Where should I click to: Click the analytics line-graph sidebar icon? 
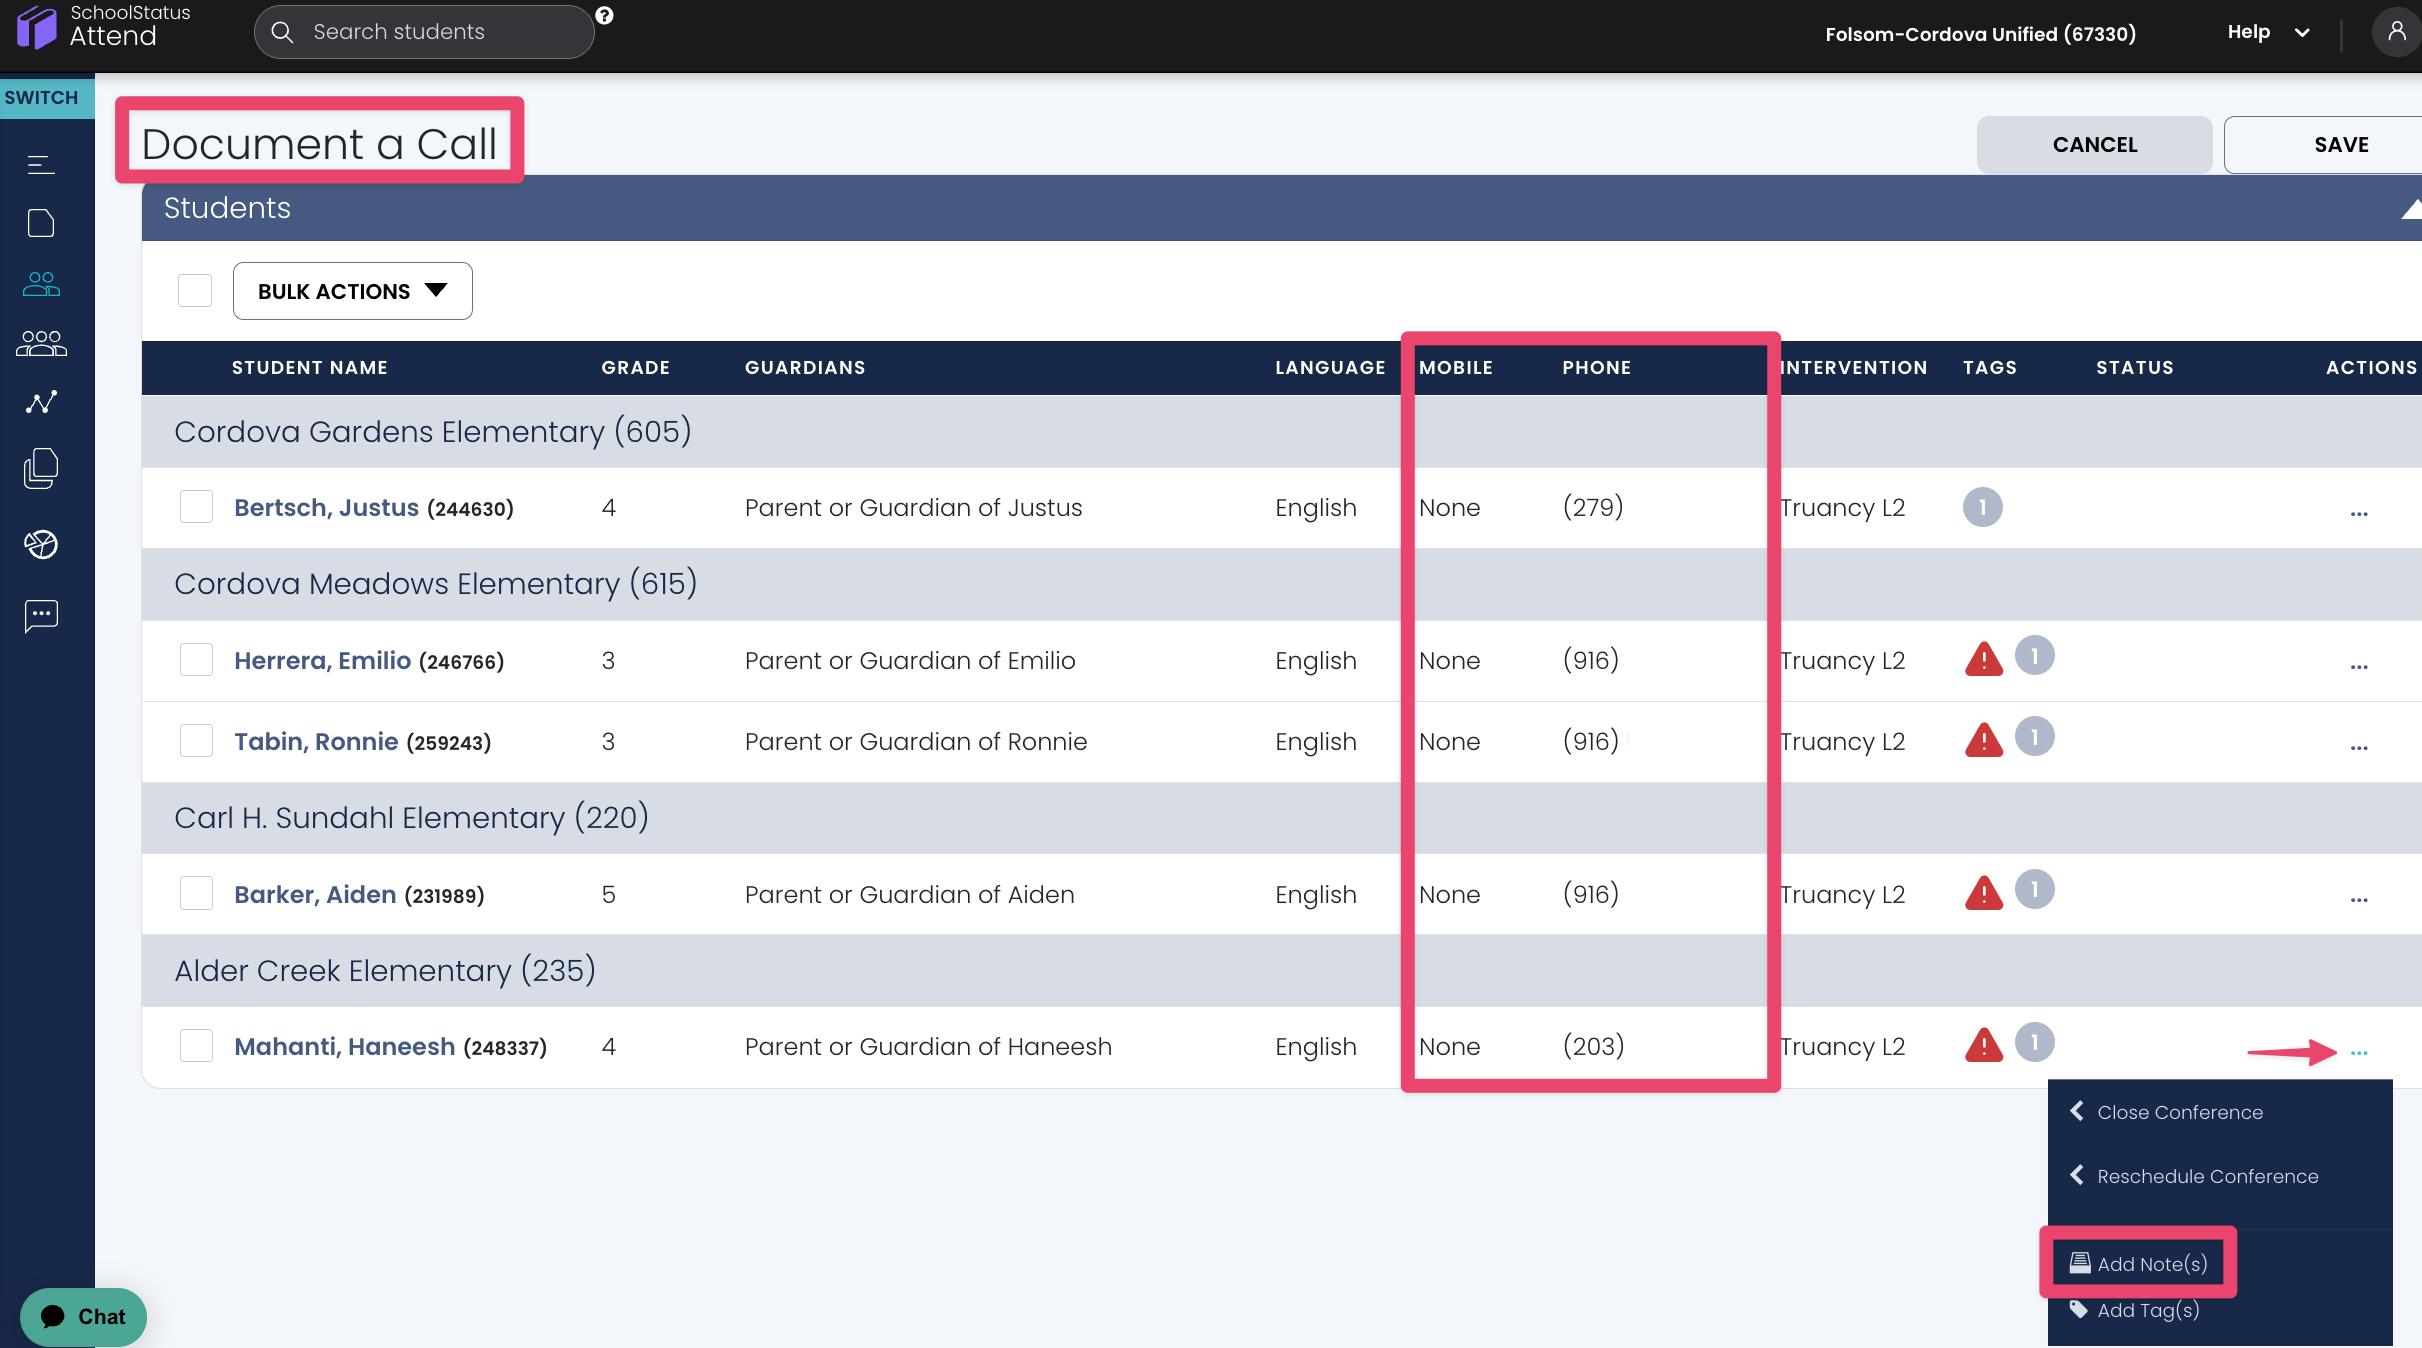point(41,402)
